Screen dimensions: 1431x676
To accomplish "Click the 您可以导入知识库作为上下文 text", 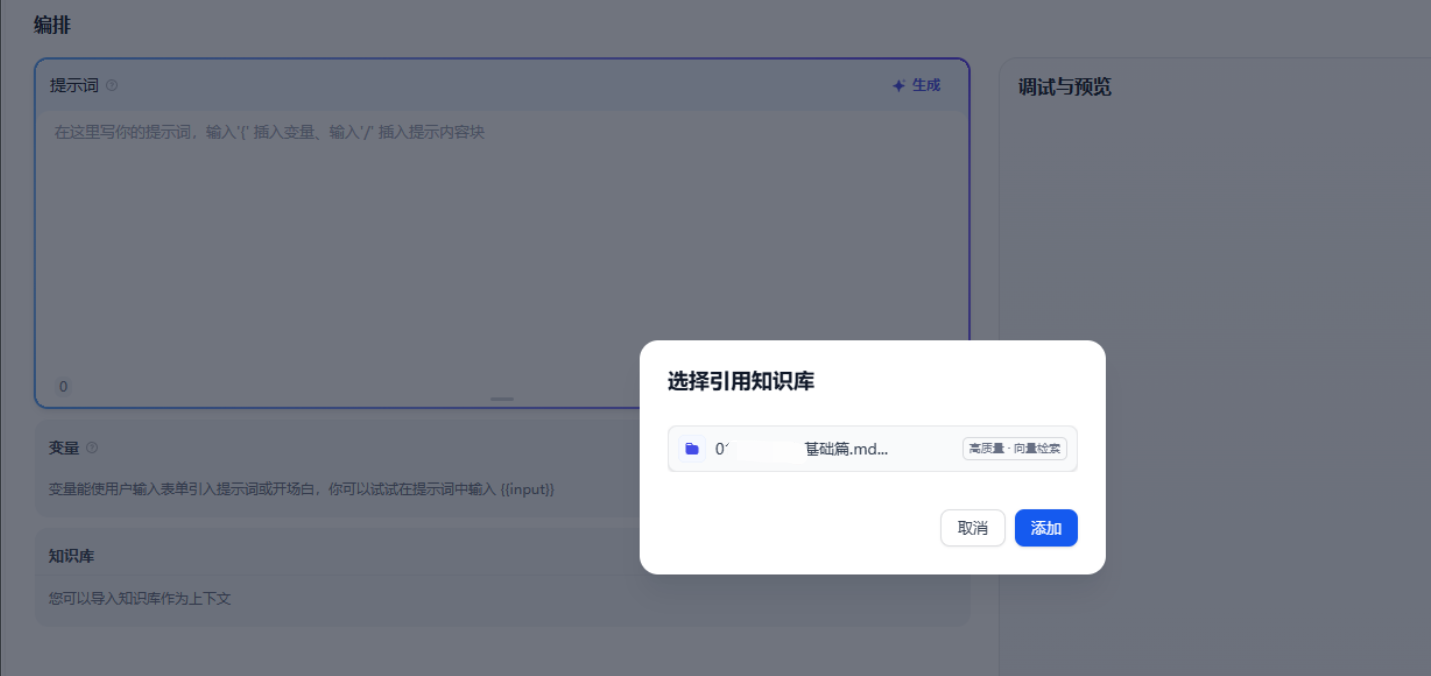I will point(140,599).
